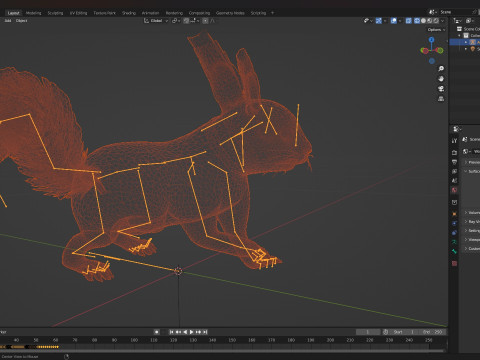Open the Animation workspace tab
480x360 pixels.
click(x=150, y=13)
